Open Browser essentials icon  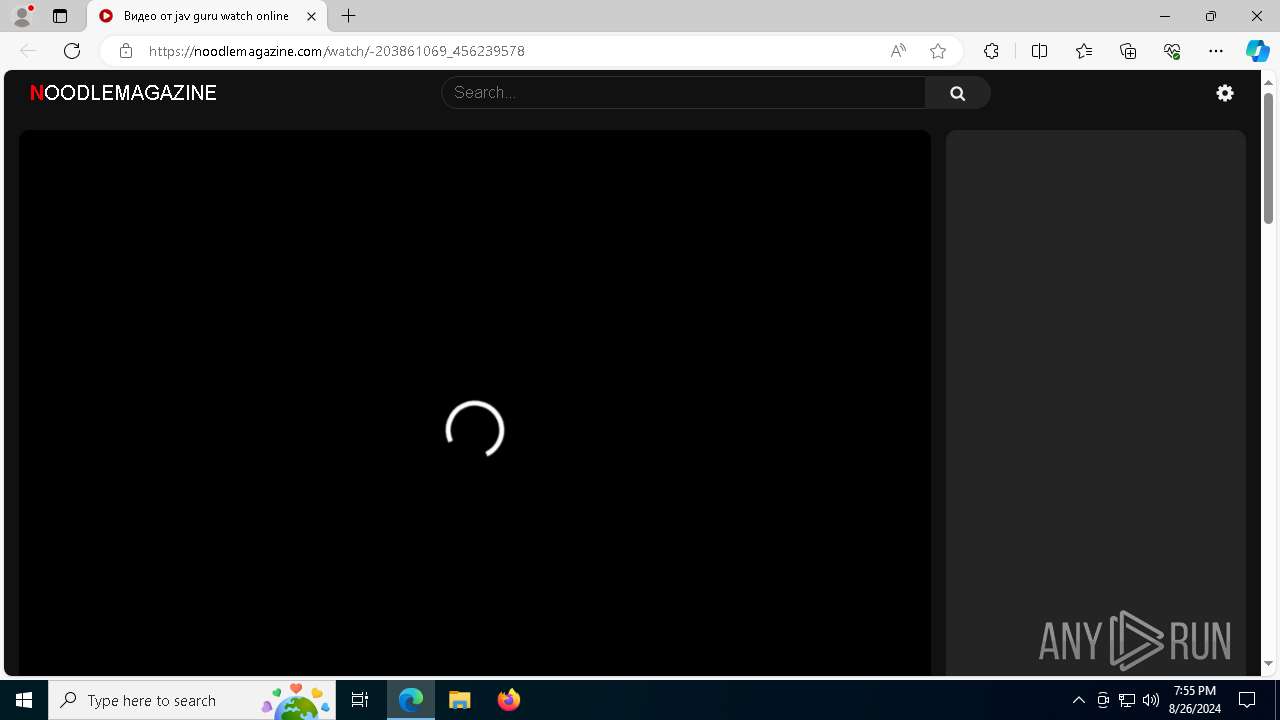tap(1172, 51)
